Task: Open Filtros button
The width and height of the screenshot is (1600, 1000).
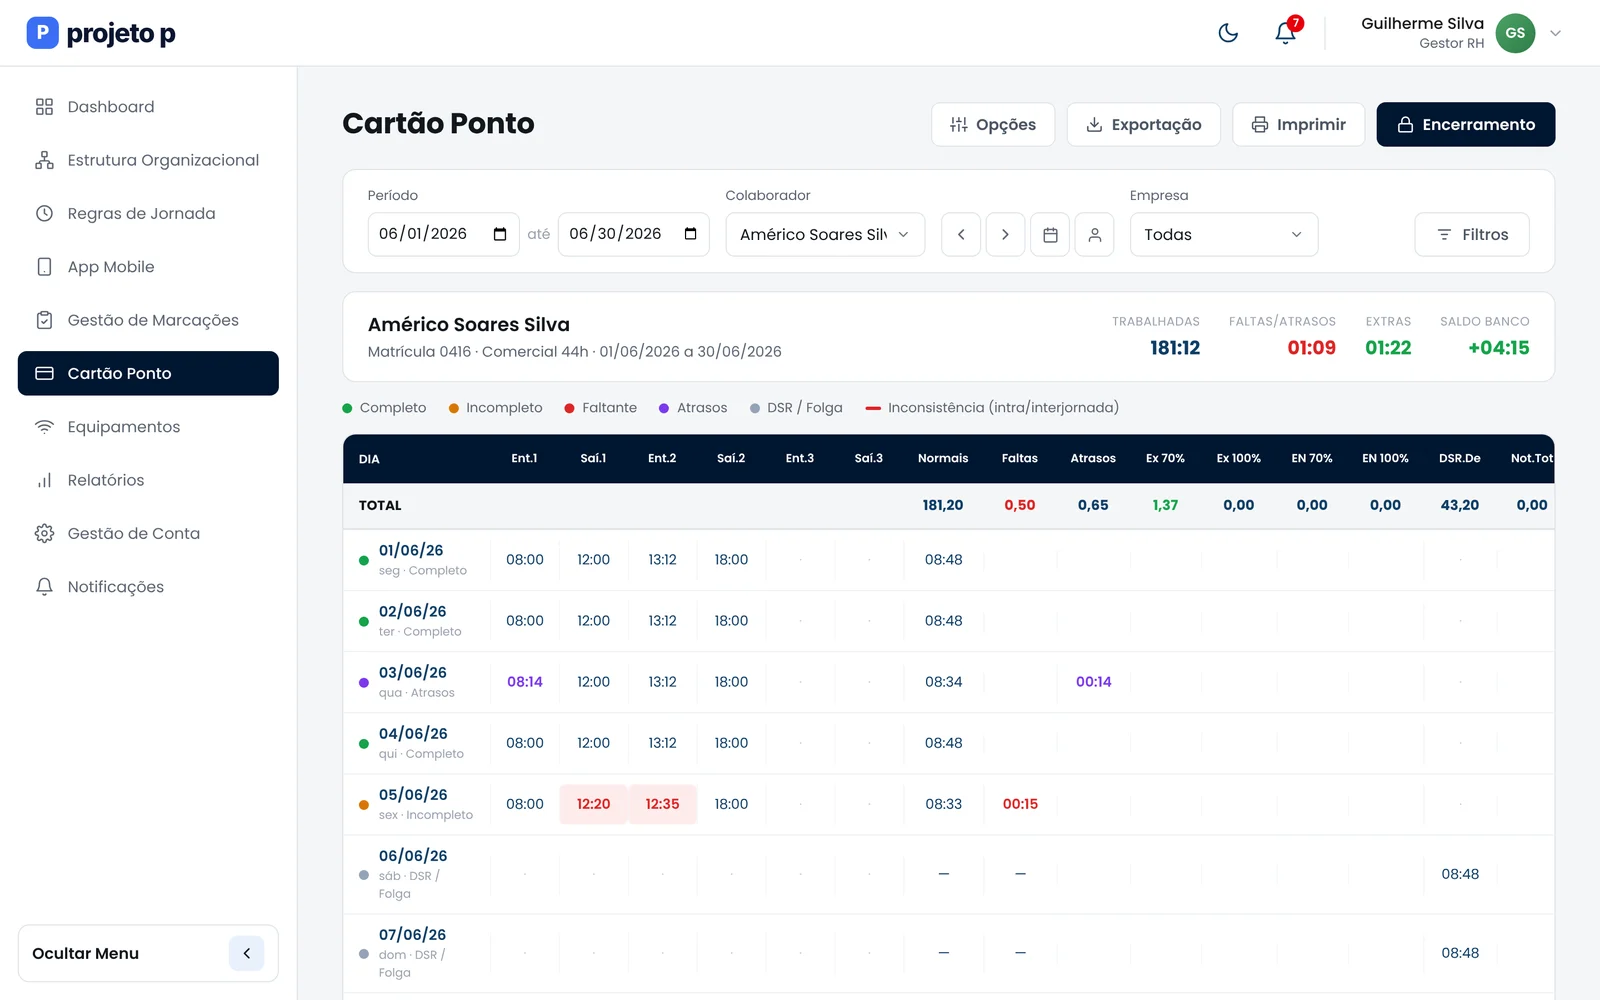Action: click(x=1472, y=234)
